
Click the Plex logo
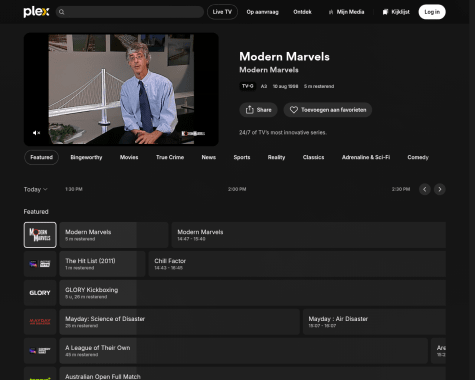[36, 12]
